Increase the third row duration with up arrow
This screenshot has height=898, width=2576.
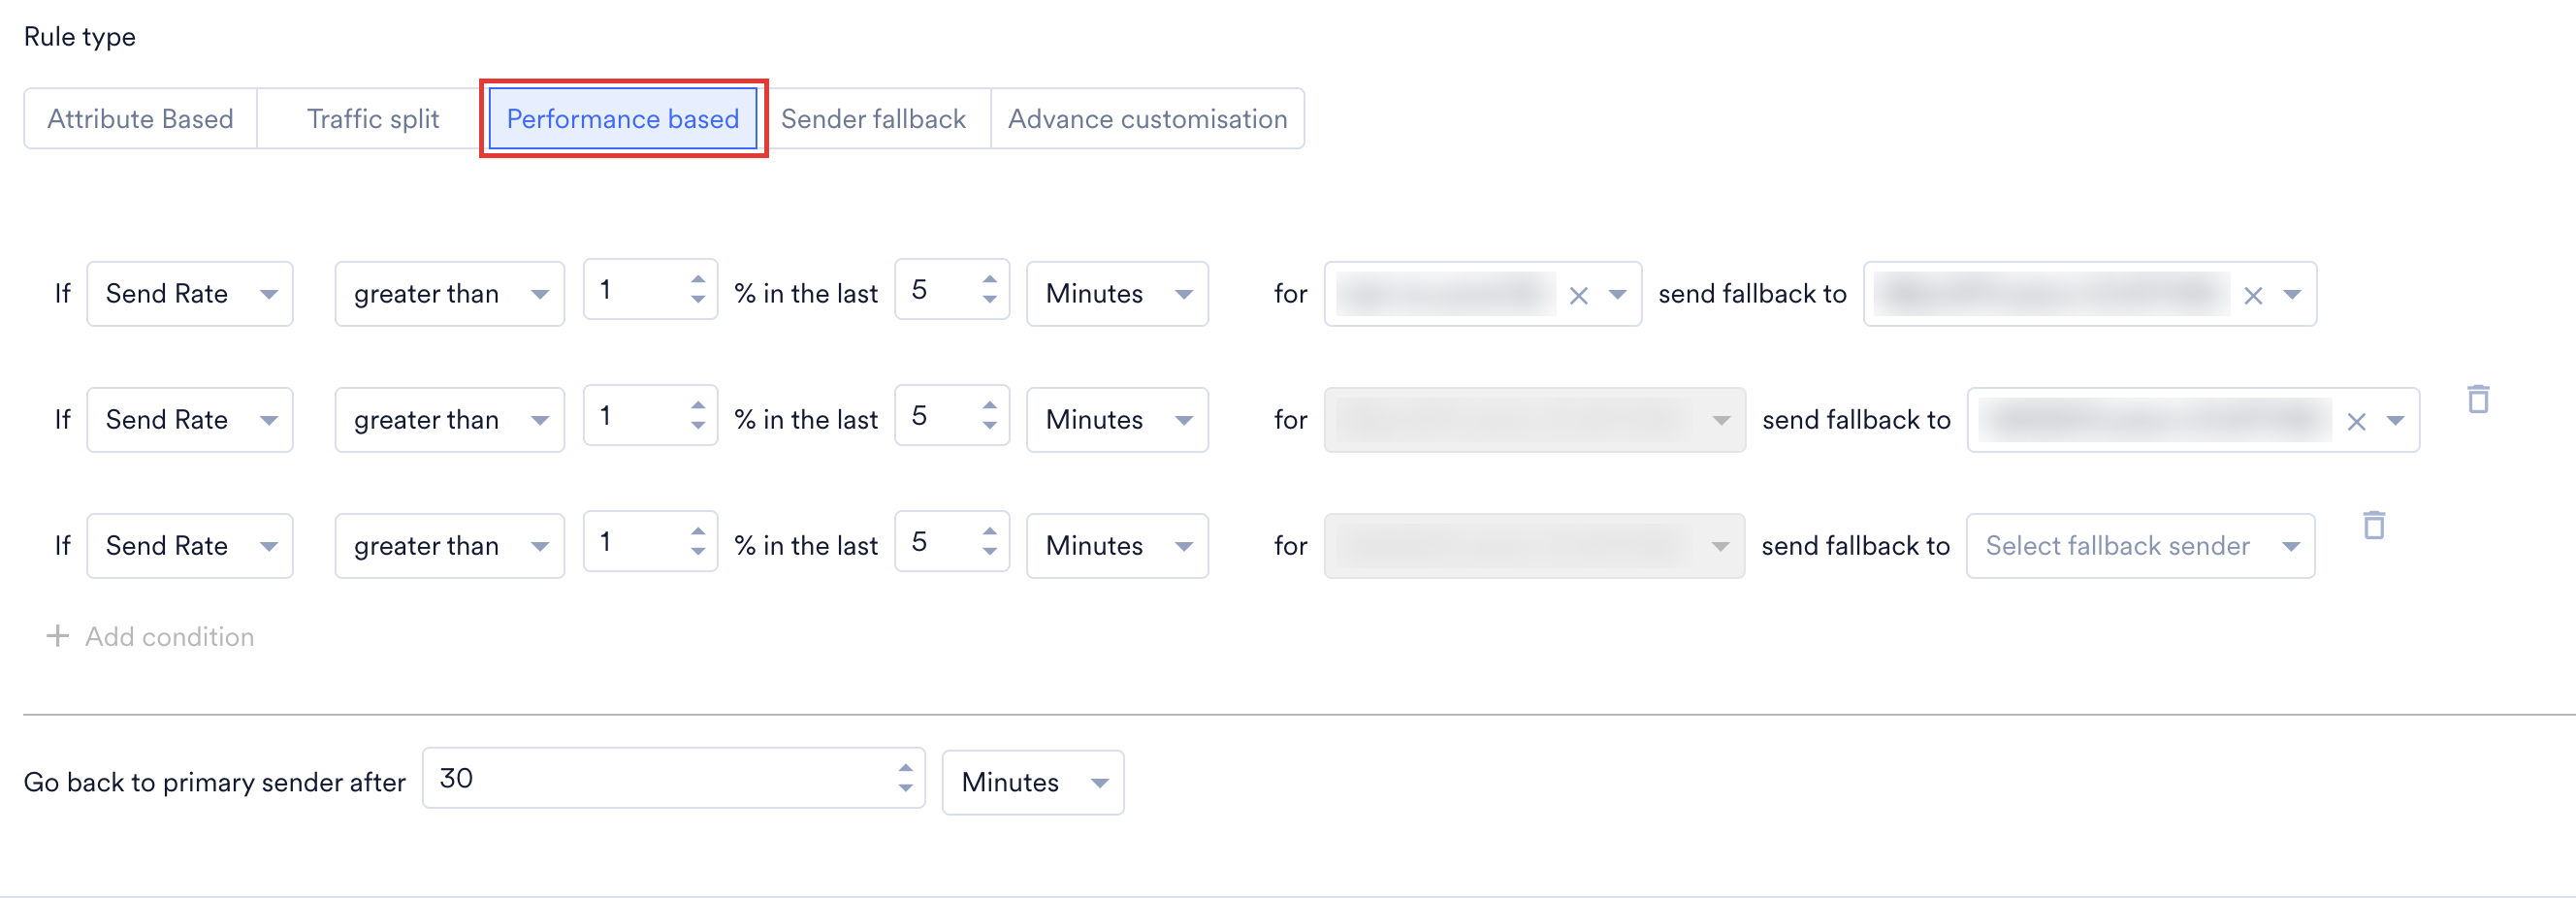[990, 532]
